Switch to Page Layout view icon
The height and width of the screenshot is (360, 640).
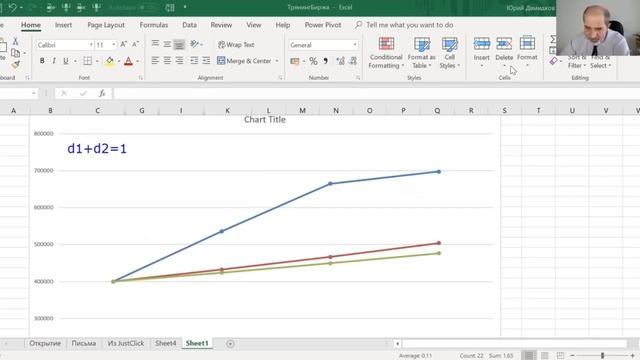pos(544,356)
